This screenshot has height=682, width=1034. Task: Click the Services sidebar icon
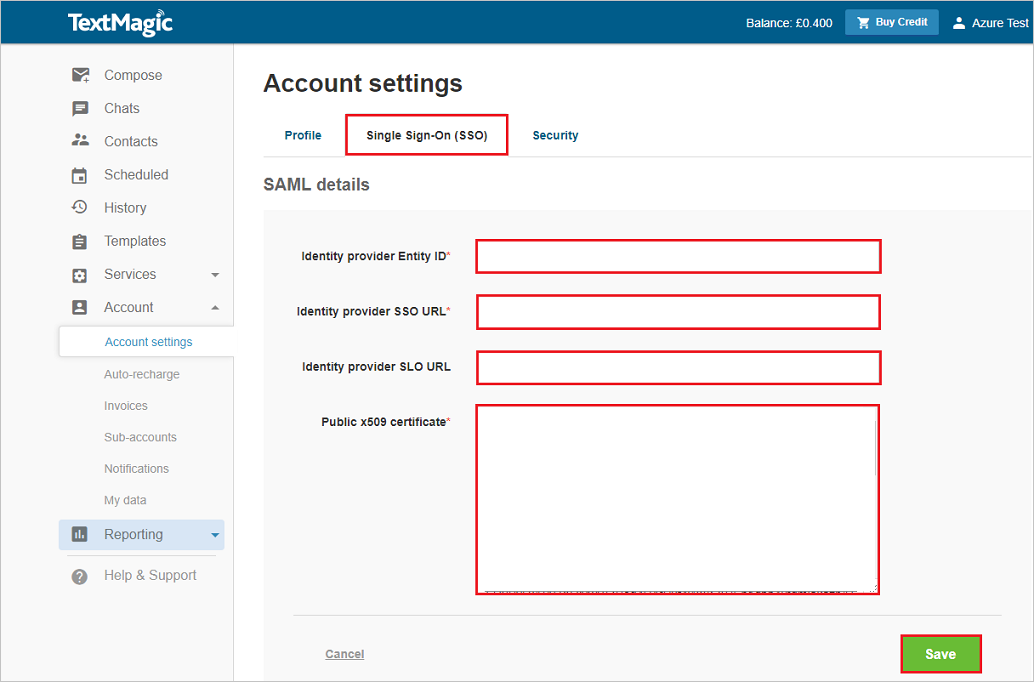[80, 274]
